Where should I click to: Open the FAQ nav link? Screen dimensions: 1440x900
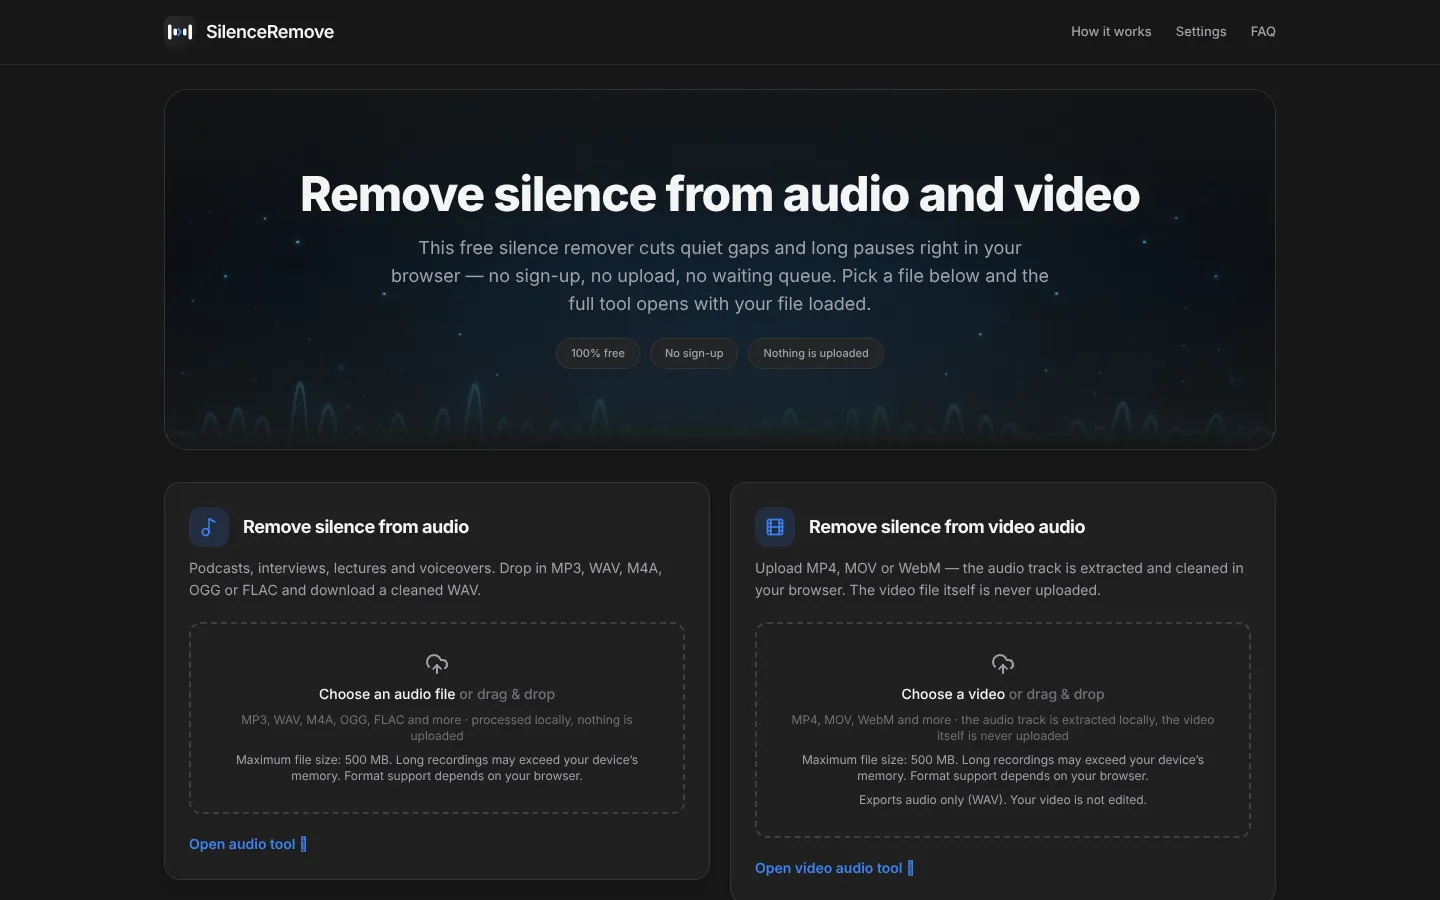pos(1263,32)
